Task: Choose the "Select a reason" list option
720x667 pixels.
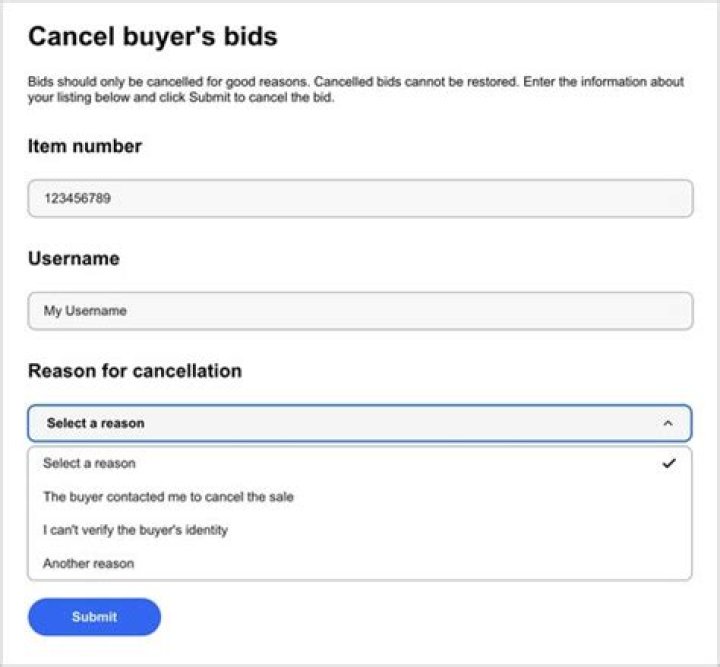Action: (89, 463)
